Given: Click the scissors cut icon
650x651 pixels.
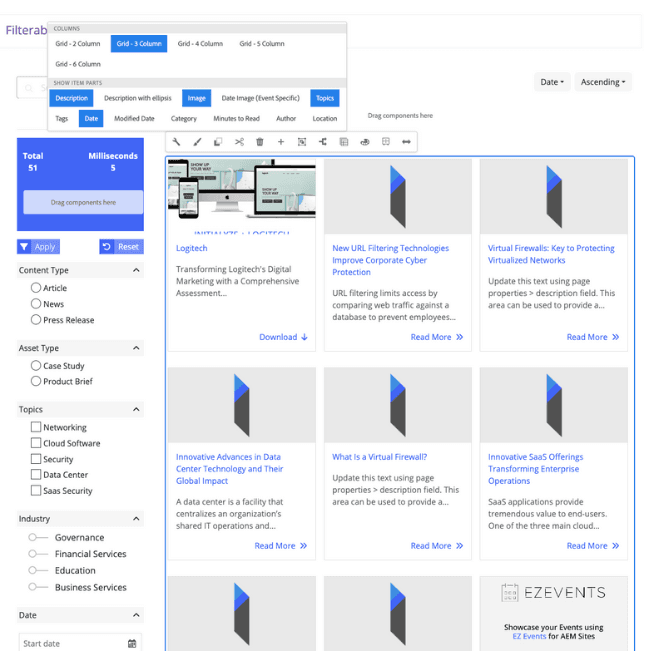Looking at the screenshot, I should 239,142.
